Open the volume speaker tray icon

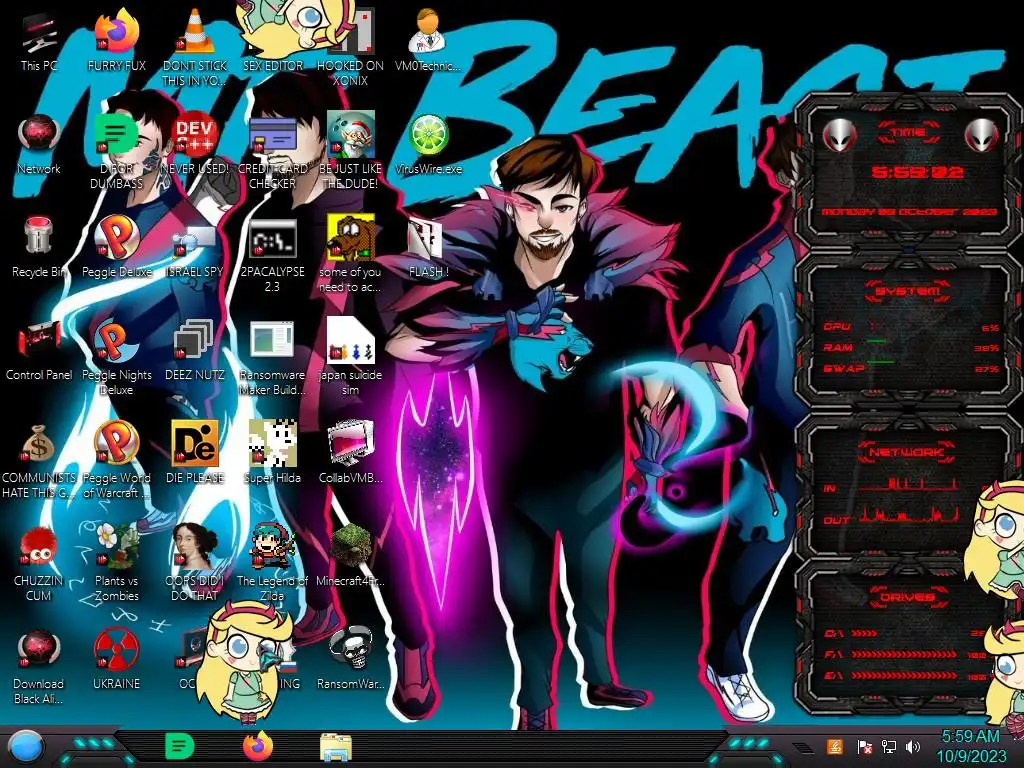point(914,746)
